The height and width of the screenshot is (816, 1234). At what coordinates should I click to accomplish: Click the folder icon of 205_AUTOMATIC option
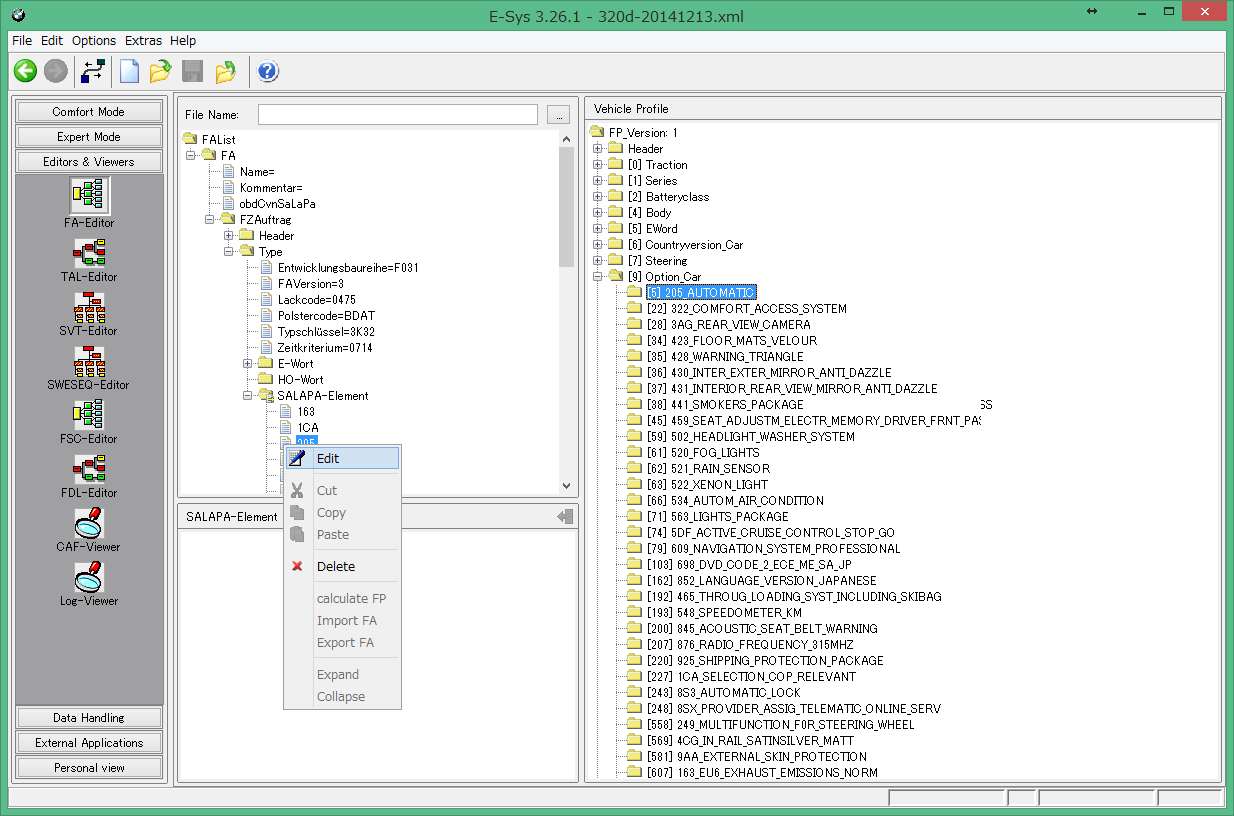pyautogui.click(x=634, y=293)
